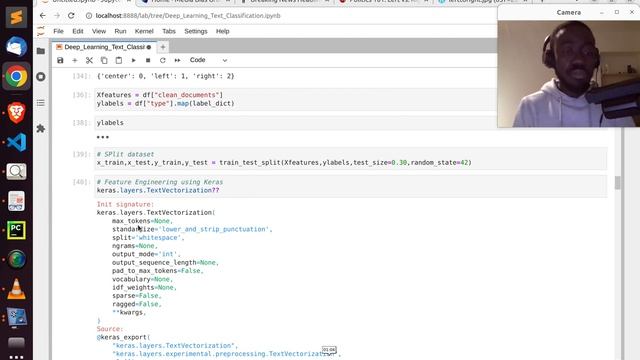Viewport: 640px width, 360px height.
Task: Click the 'Init signature:' output text
Action: (125, 204)
